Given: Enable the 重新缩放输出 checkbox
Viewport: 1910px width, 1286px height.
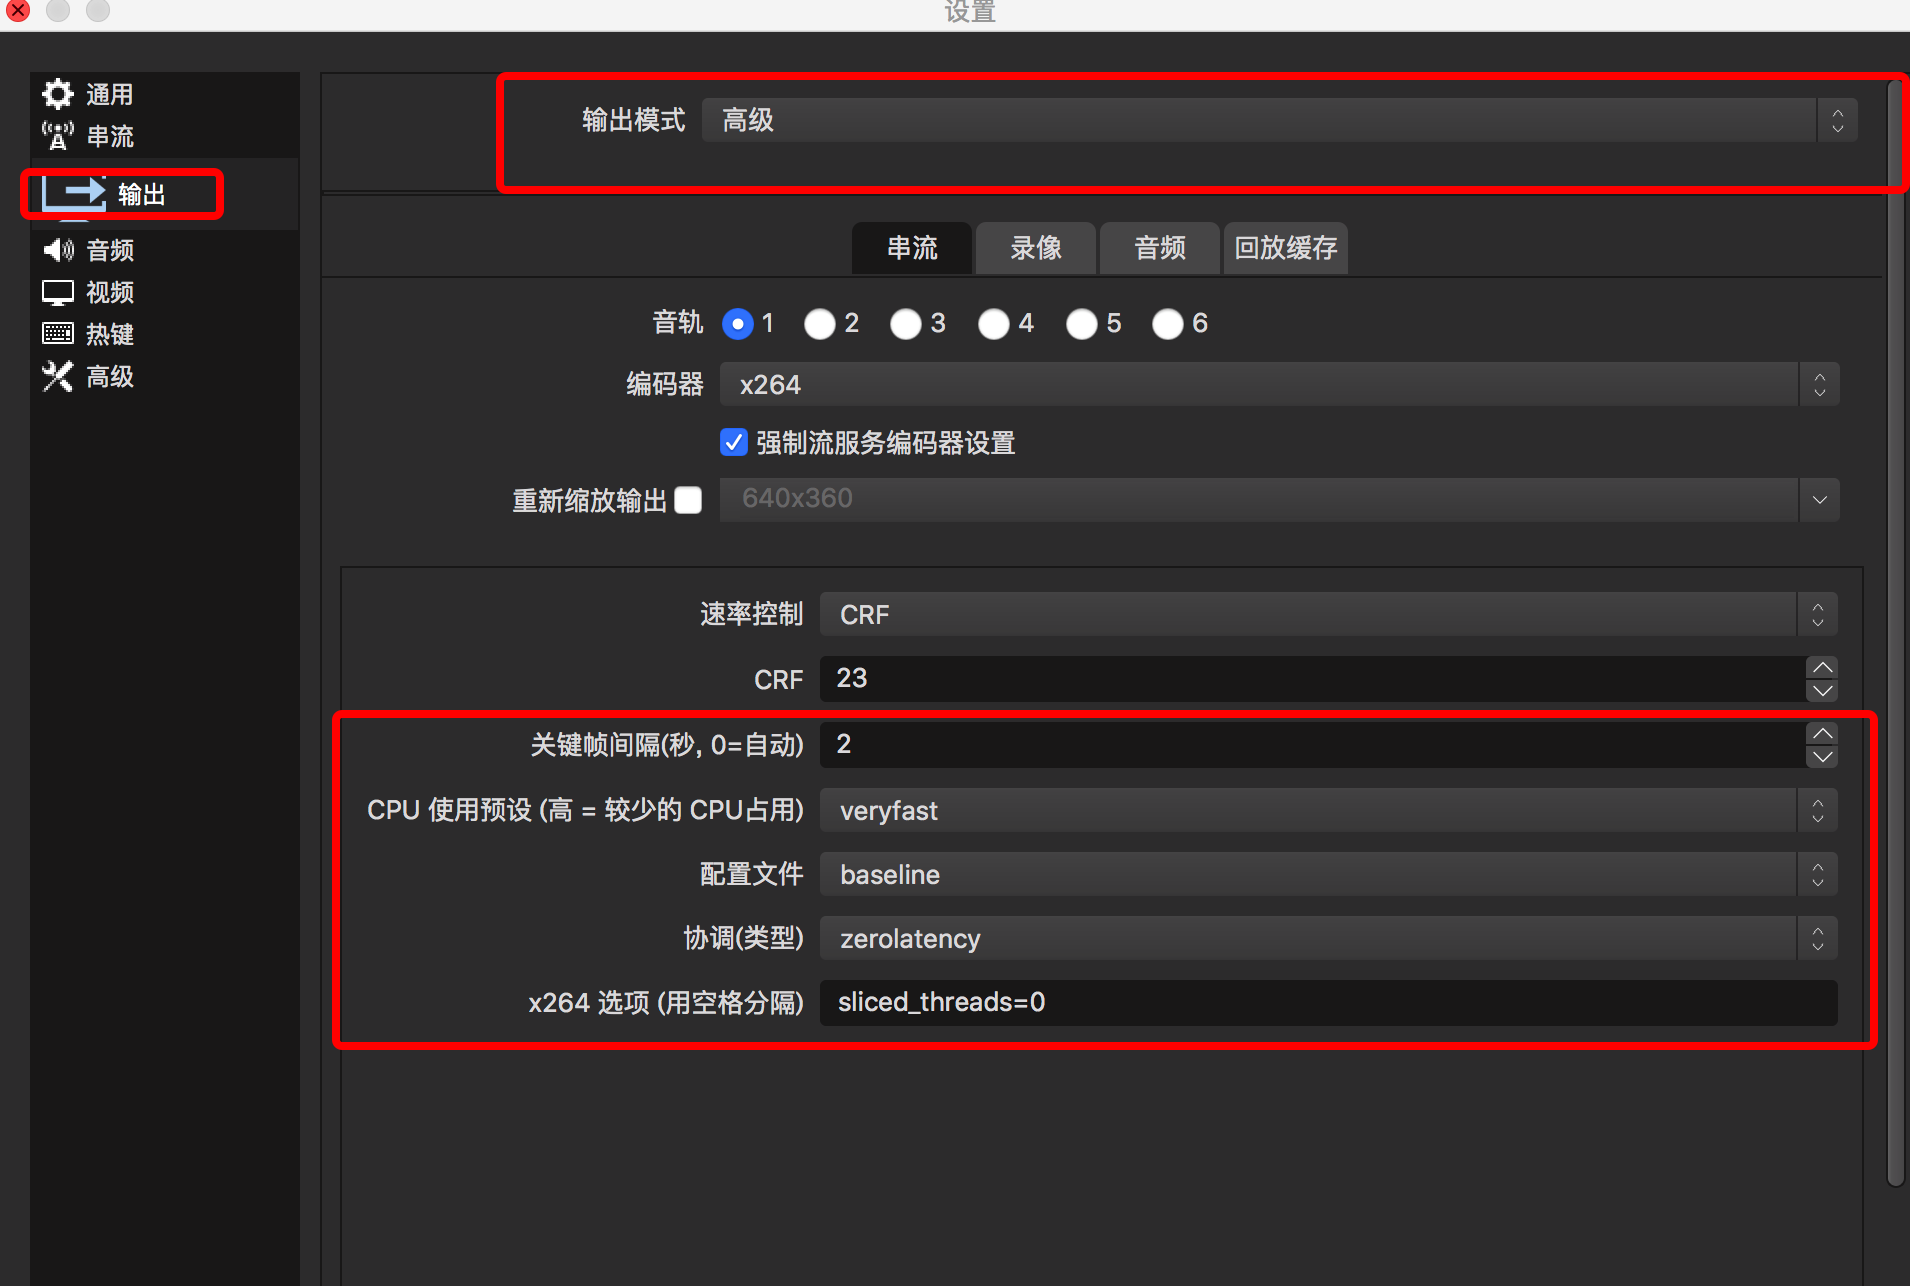Looking at the screenshot, I should pyautogui.click(x=688, y=500).
